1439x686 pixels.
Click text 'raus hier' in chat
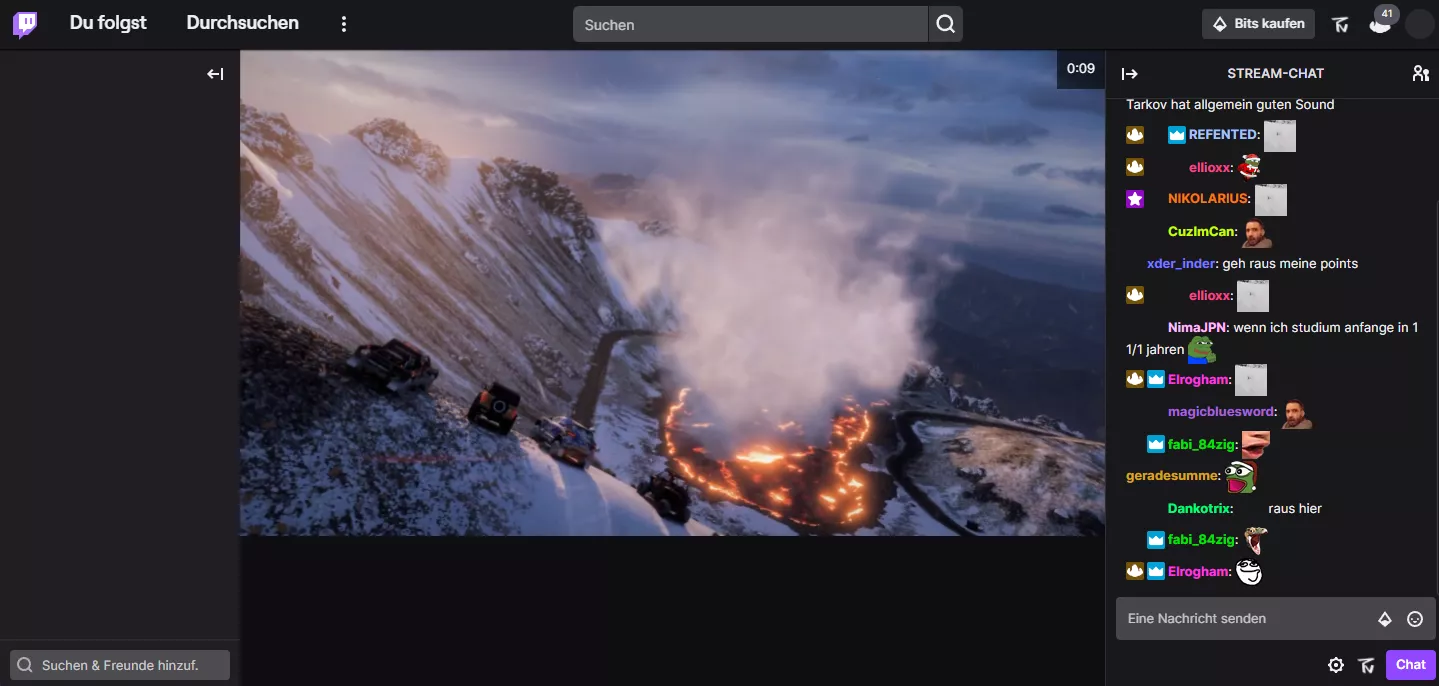[x=1295, y=509]
